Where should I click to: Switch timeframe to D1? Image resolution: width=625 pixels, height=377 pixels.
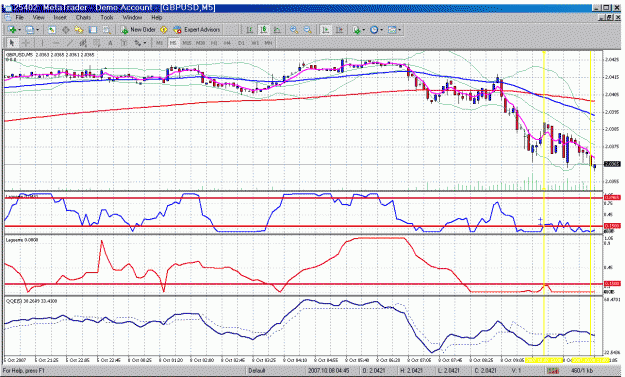(x=241, y=43)
